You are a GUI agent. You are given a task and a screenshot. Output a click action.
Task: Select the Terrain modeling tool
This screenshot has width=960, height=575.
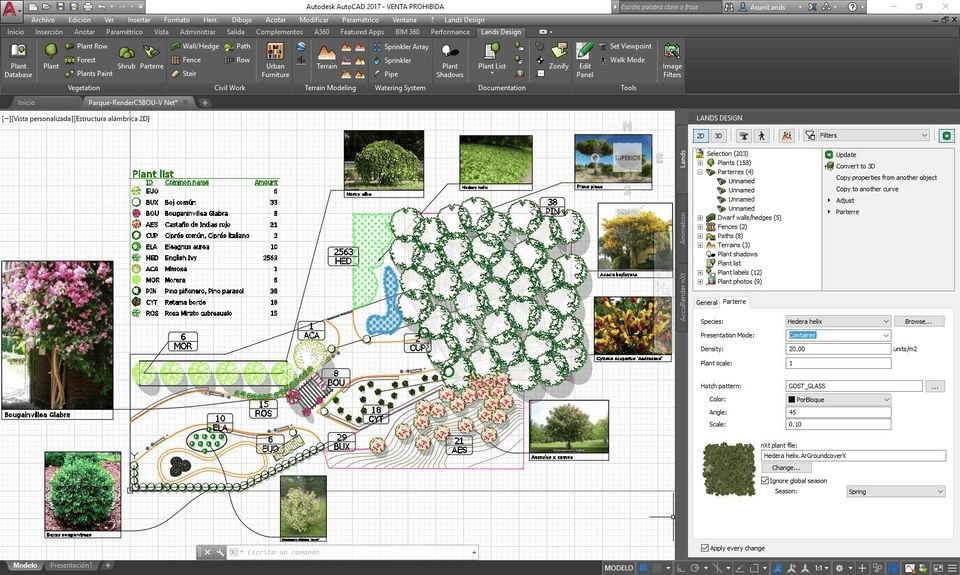pyautogui.click(x=327, y=54)
